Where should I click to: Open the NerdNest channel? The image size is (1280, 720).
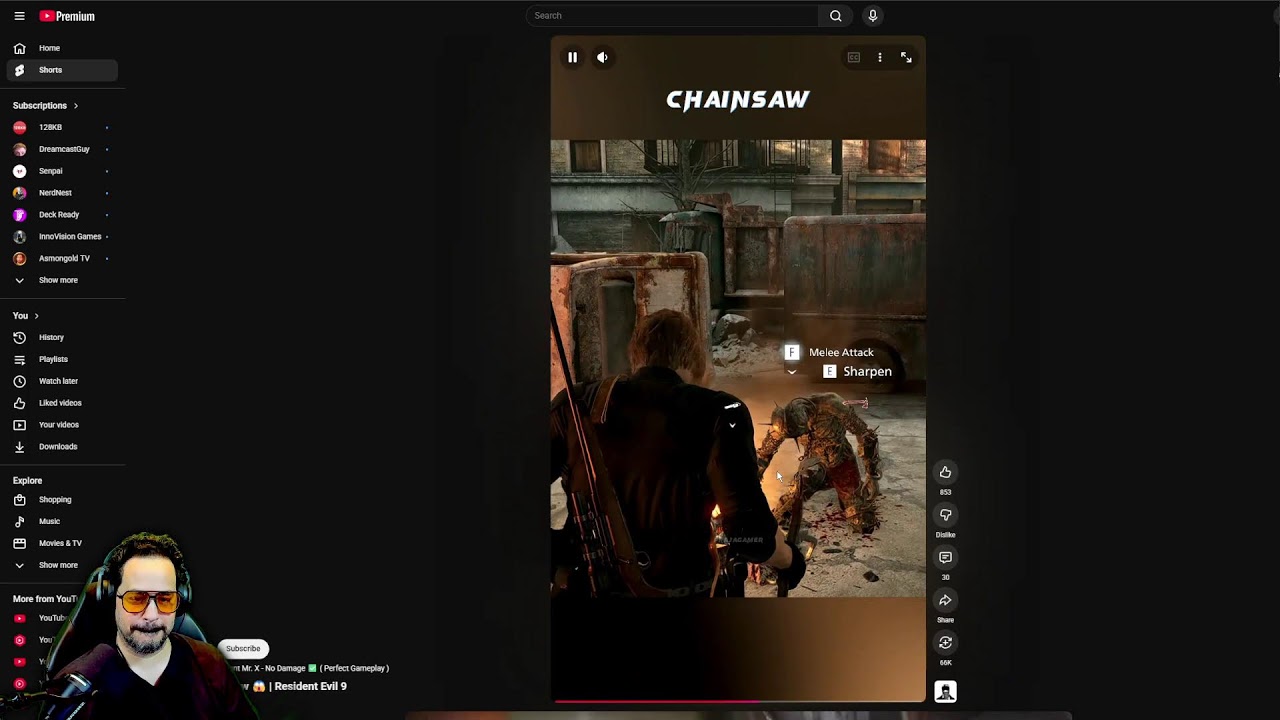click(62, 193)
